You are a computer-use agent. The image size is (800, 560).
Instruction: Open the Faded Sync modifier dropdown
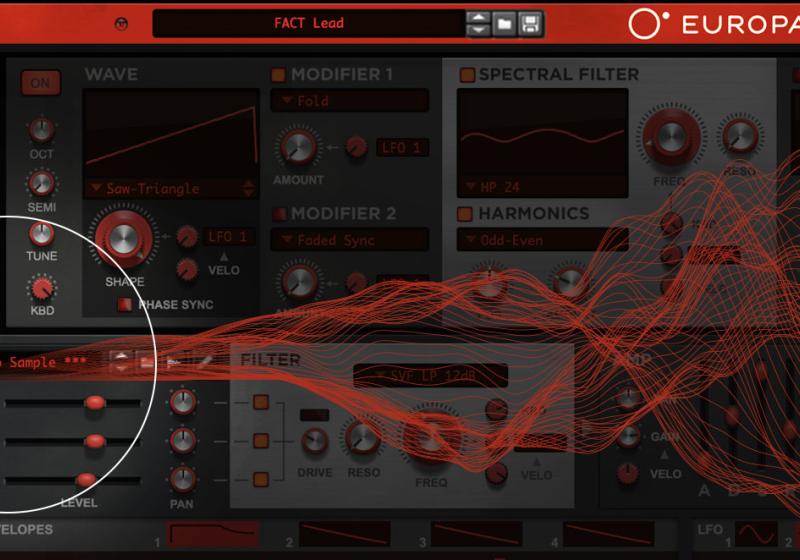pyautogui.click(x=349, y=240)
